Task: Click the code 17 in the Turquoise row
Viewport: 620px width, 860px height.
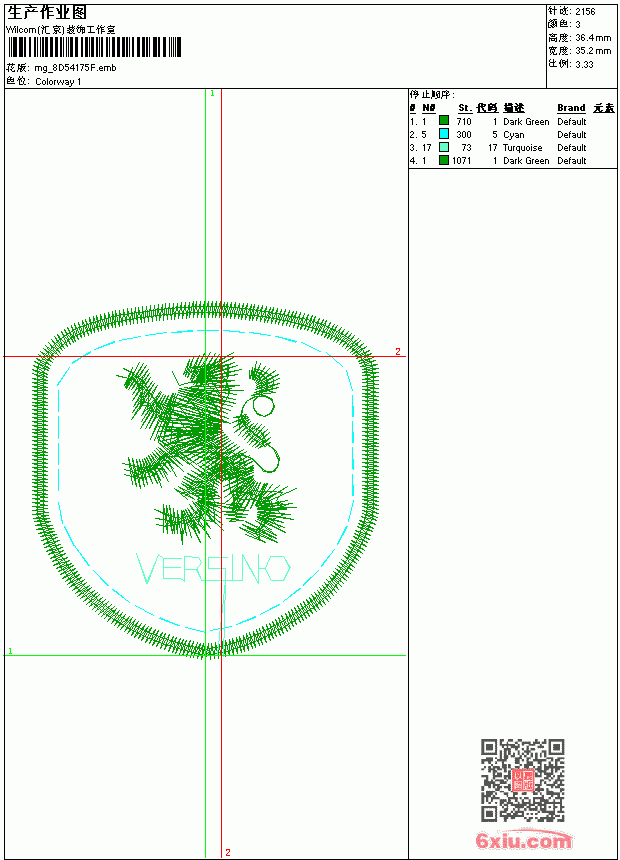Action: (493, 148)
